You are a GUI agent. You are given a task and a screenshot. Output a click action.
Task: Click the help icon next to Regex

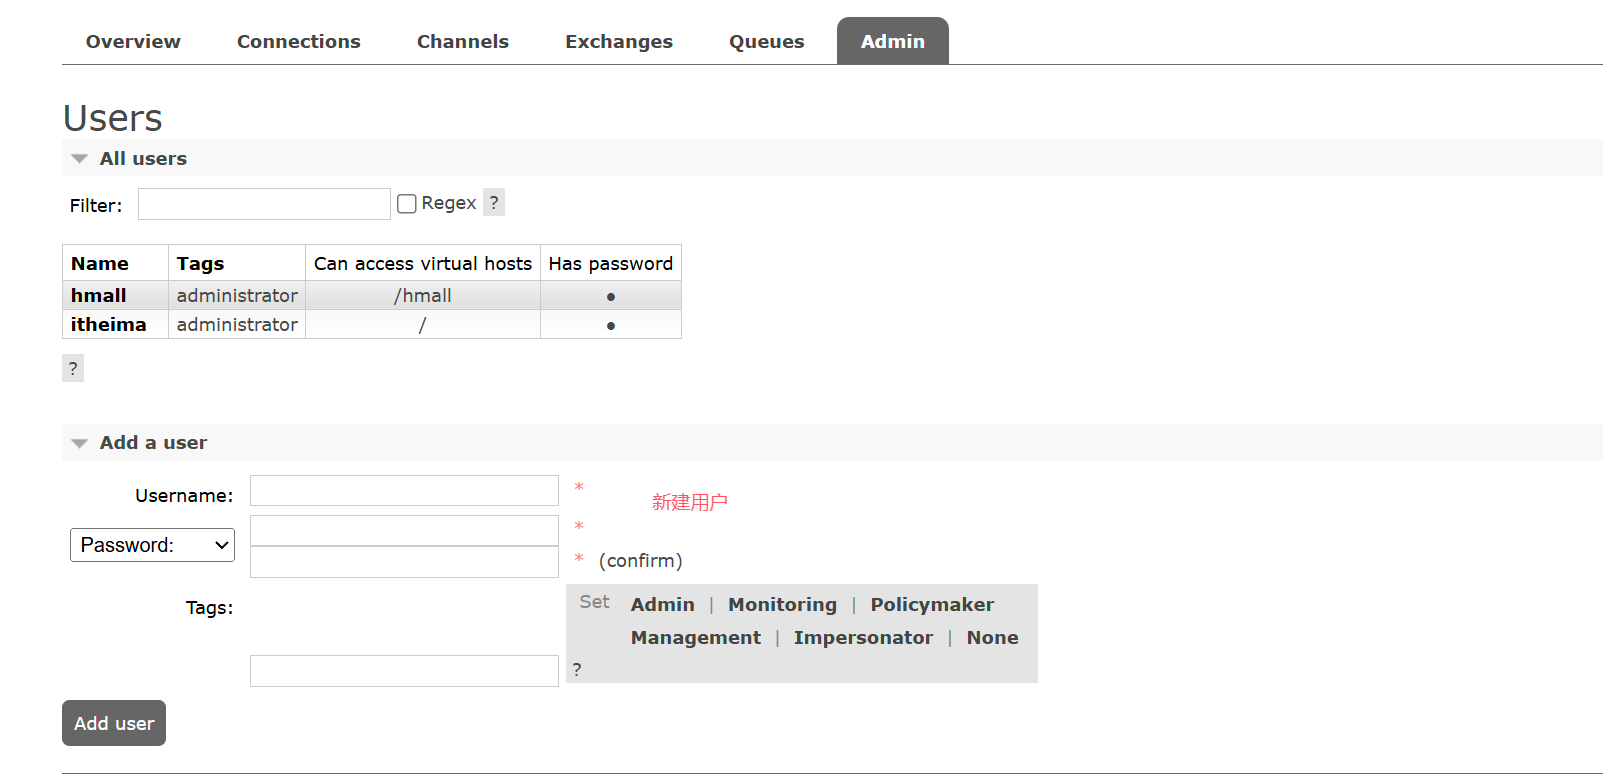click(x=493, y=202)
